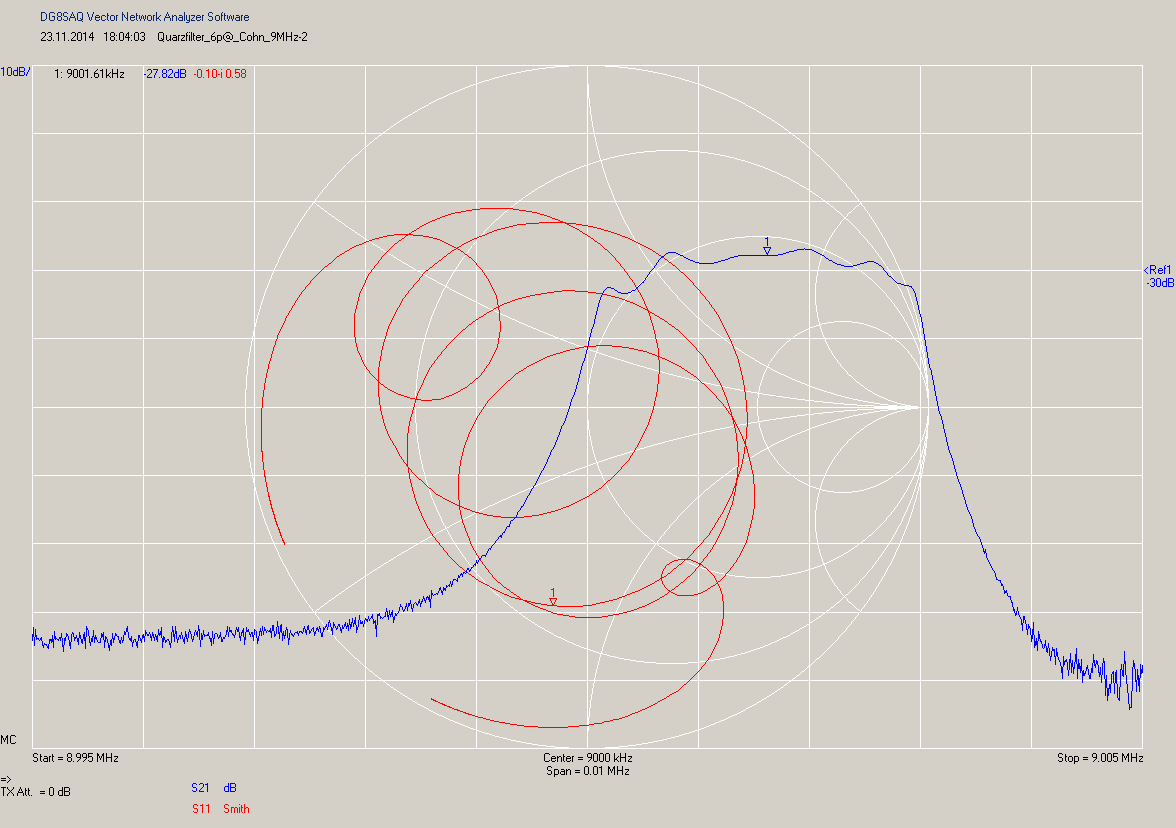1176x828 pixels.
Task: Click the 'TX Att. = 0 dB' setting
Action: 35,791
